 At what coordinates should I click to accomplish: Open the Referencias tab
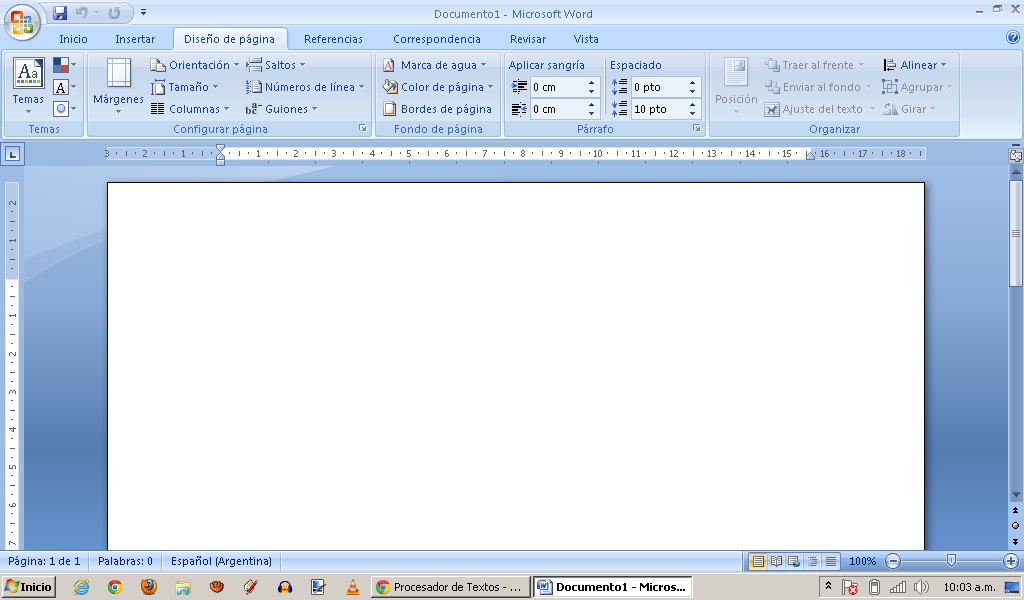[333, 39]
